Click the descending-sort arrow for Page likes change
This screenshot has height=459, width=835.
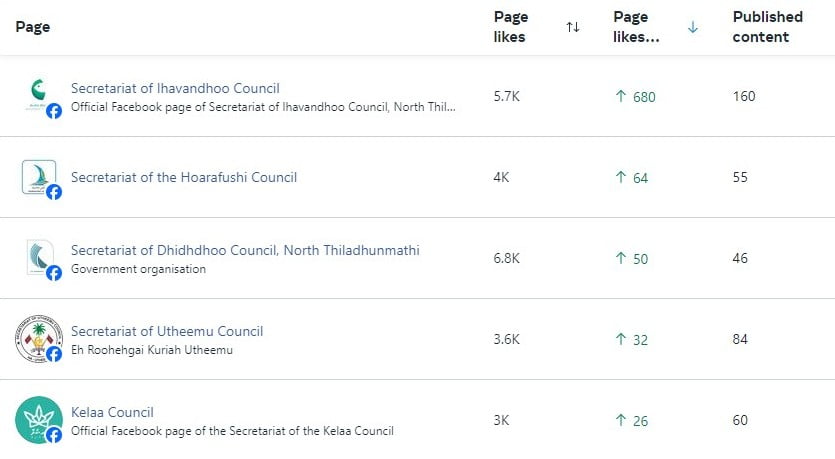(692, 27)
